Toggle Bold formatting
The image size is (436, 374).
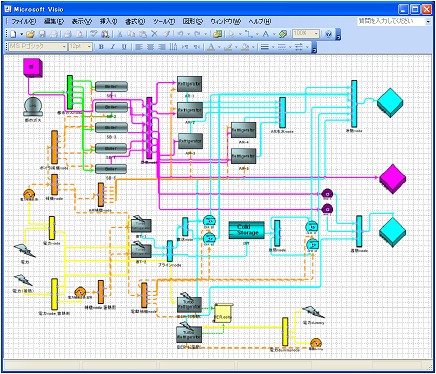pos(101,47)
